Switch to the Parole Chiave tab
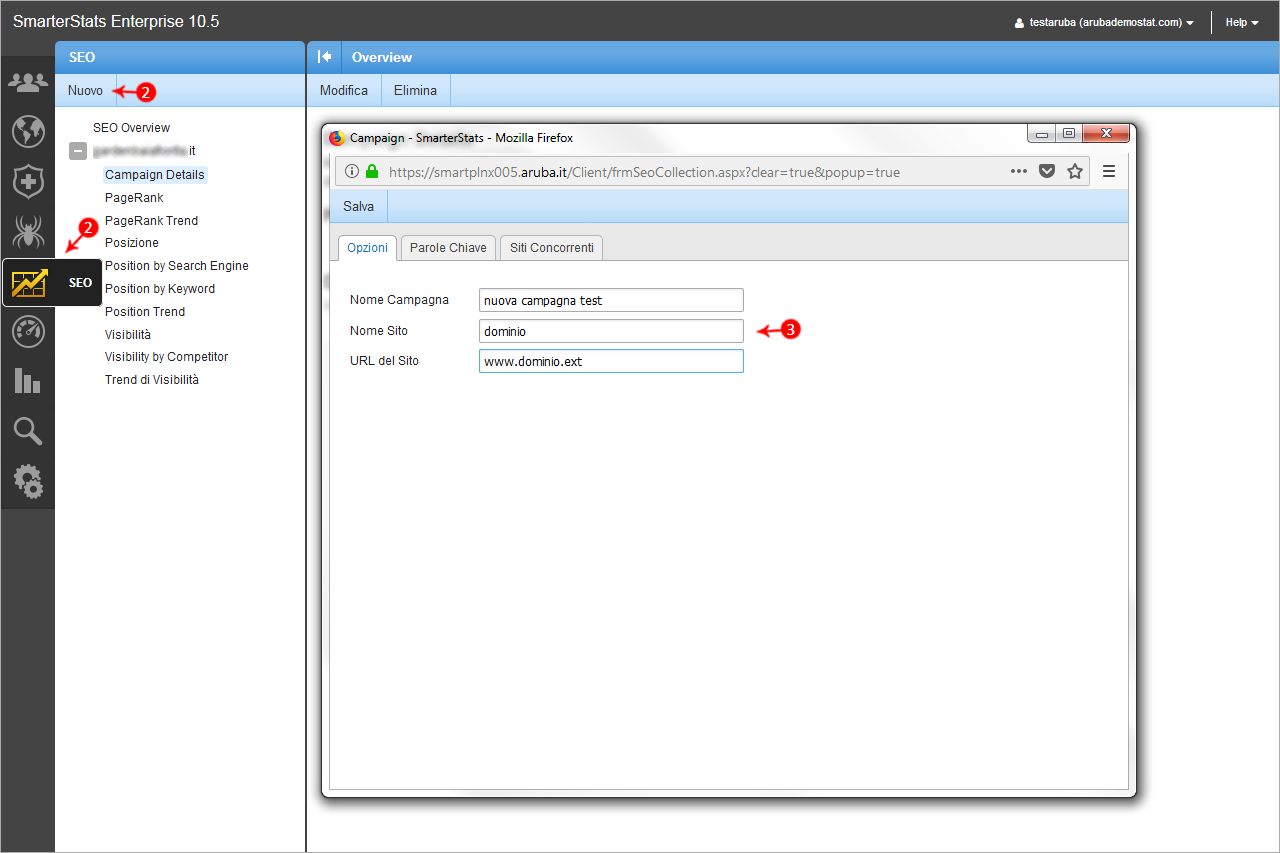This screenshot has height=853, width=1280. 448,248
